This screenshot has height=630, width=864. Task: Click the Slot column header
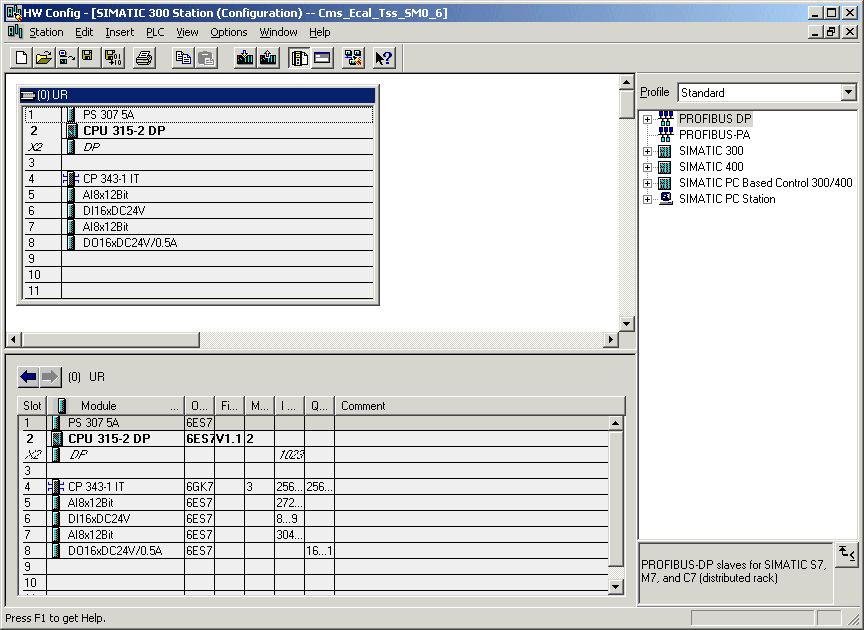[x=32, y=406]
